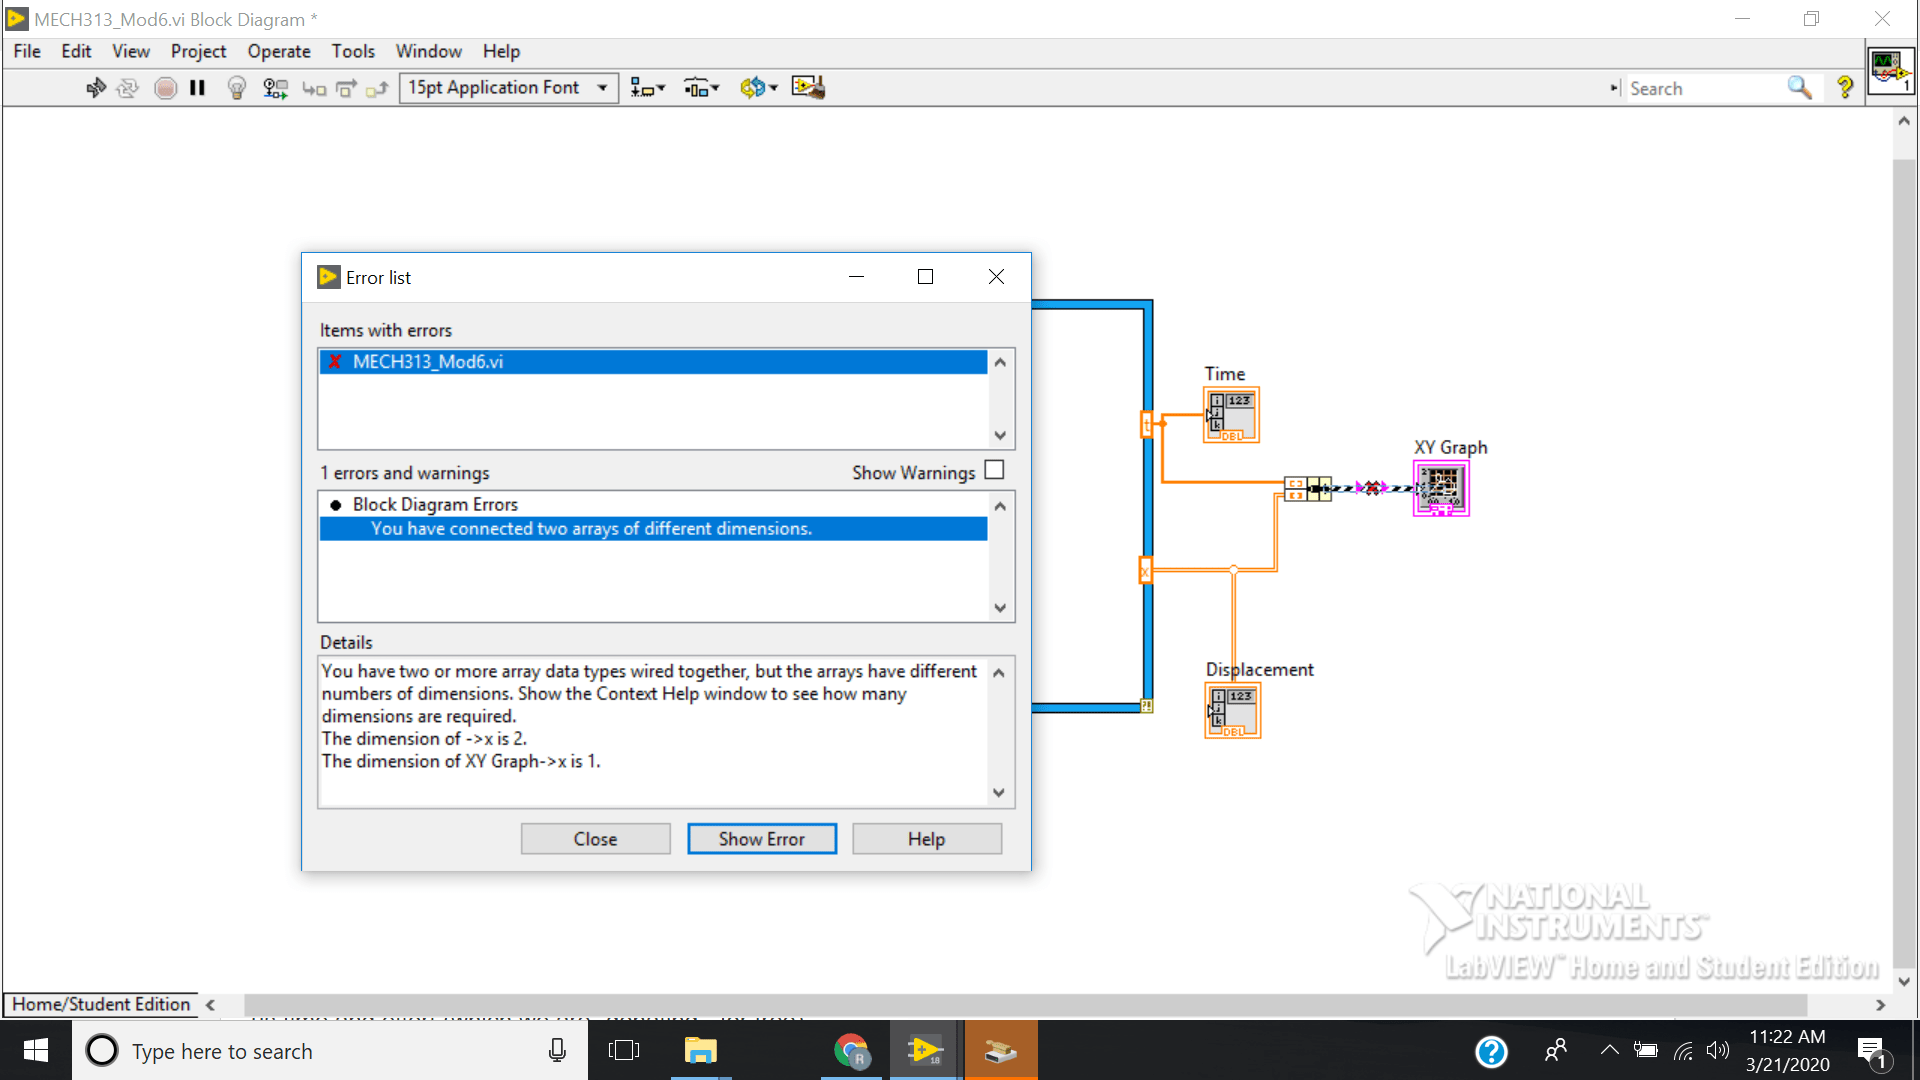Image resolution: width=1920 pixels, height=1080 pixels.
Task: Click the Context Help question mark
Action: [x=1845, y=88]
